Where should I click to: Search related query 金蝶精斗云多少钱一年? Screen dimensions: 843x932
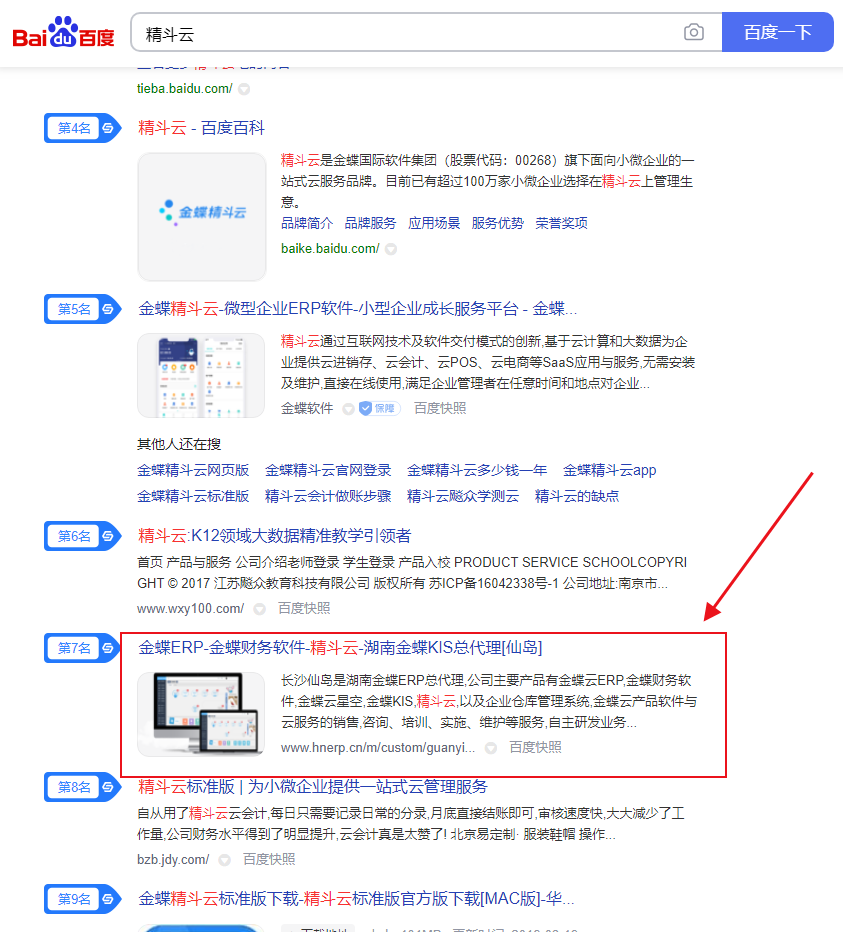click(477, 470)
